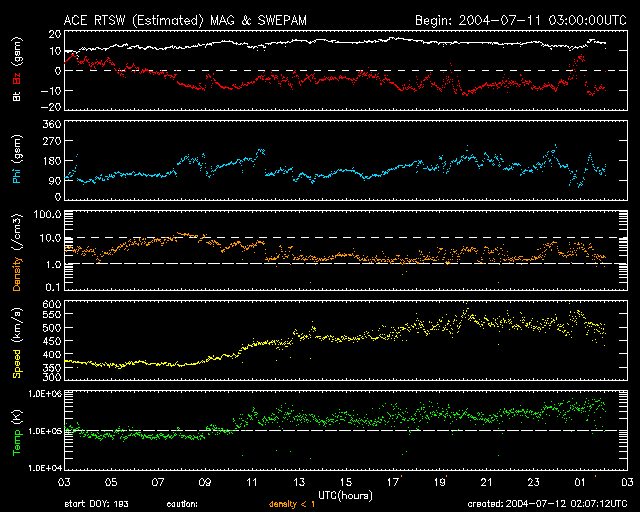Click the "100.0" tick on Density axis

coord(48,214)
